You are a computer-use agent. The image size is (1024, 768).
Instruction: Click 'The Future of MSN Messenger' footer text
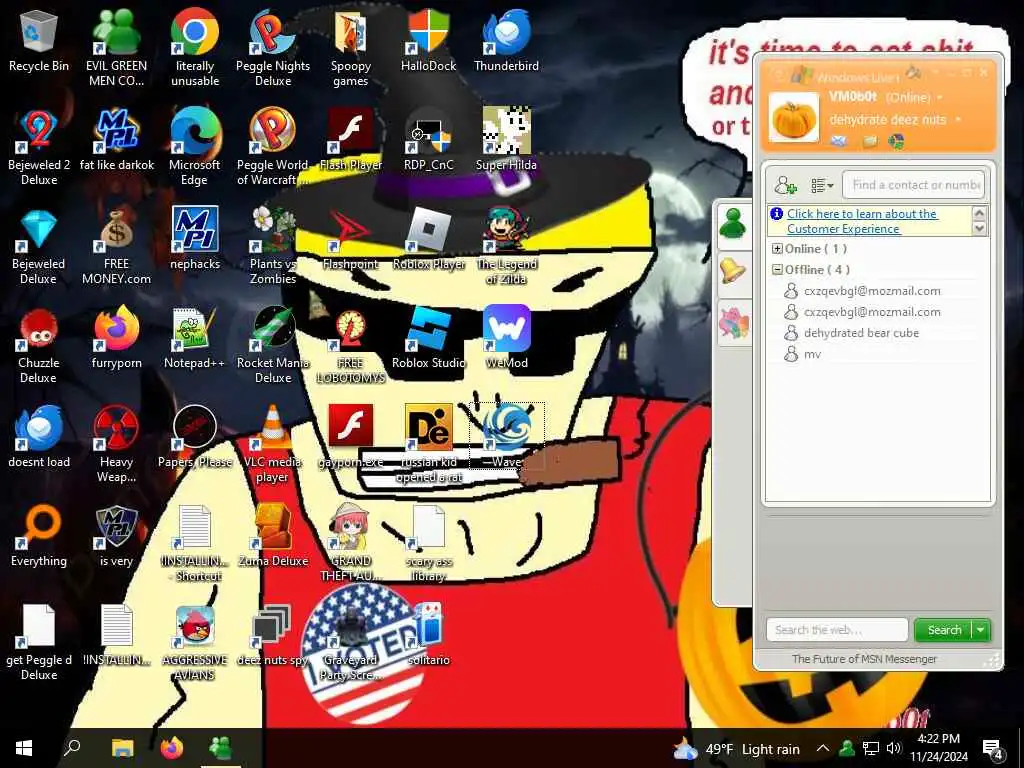(864, 660)
